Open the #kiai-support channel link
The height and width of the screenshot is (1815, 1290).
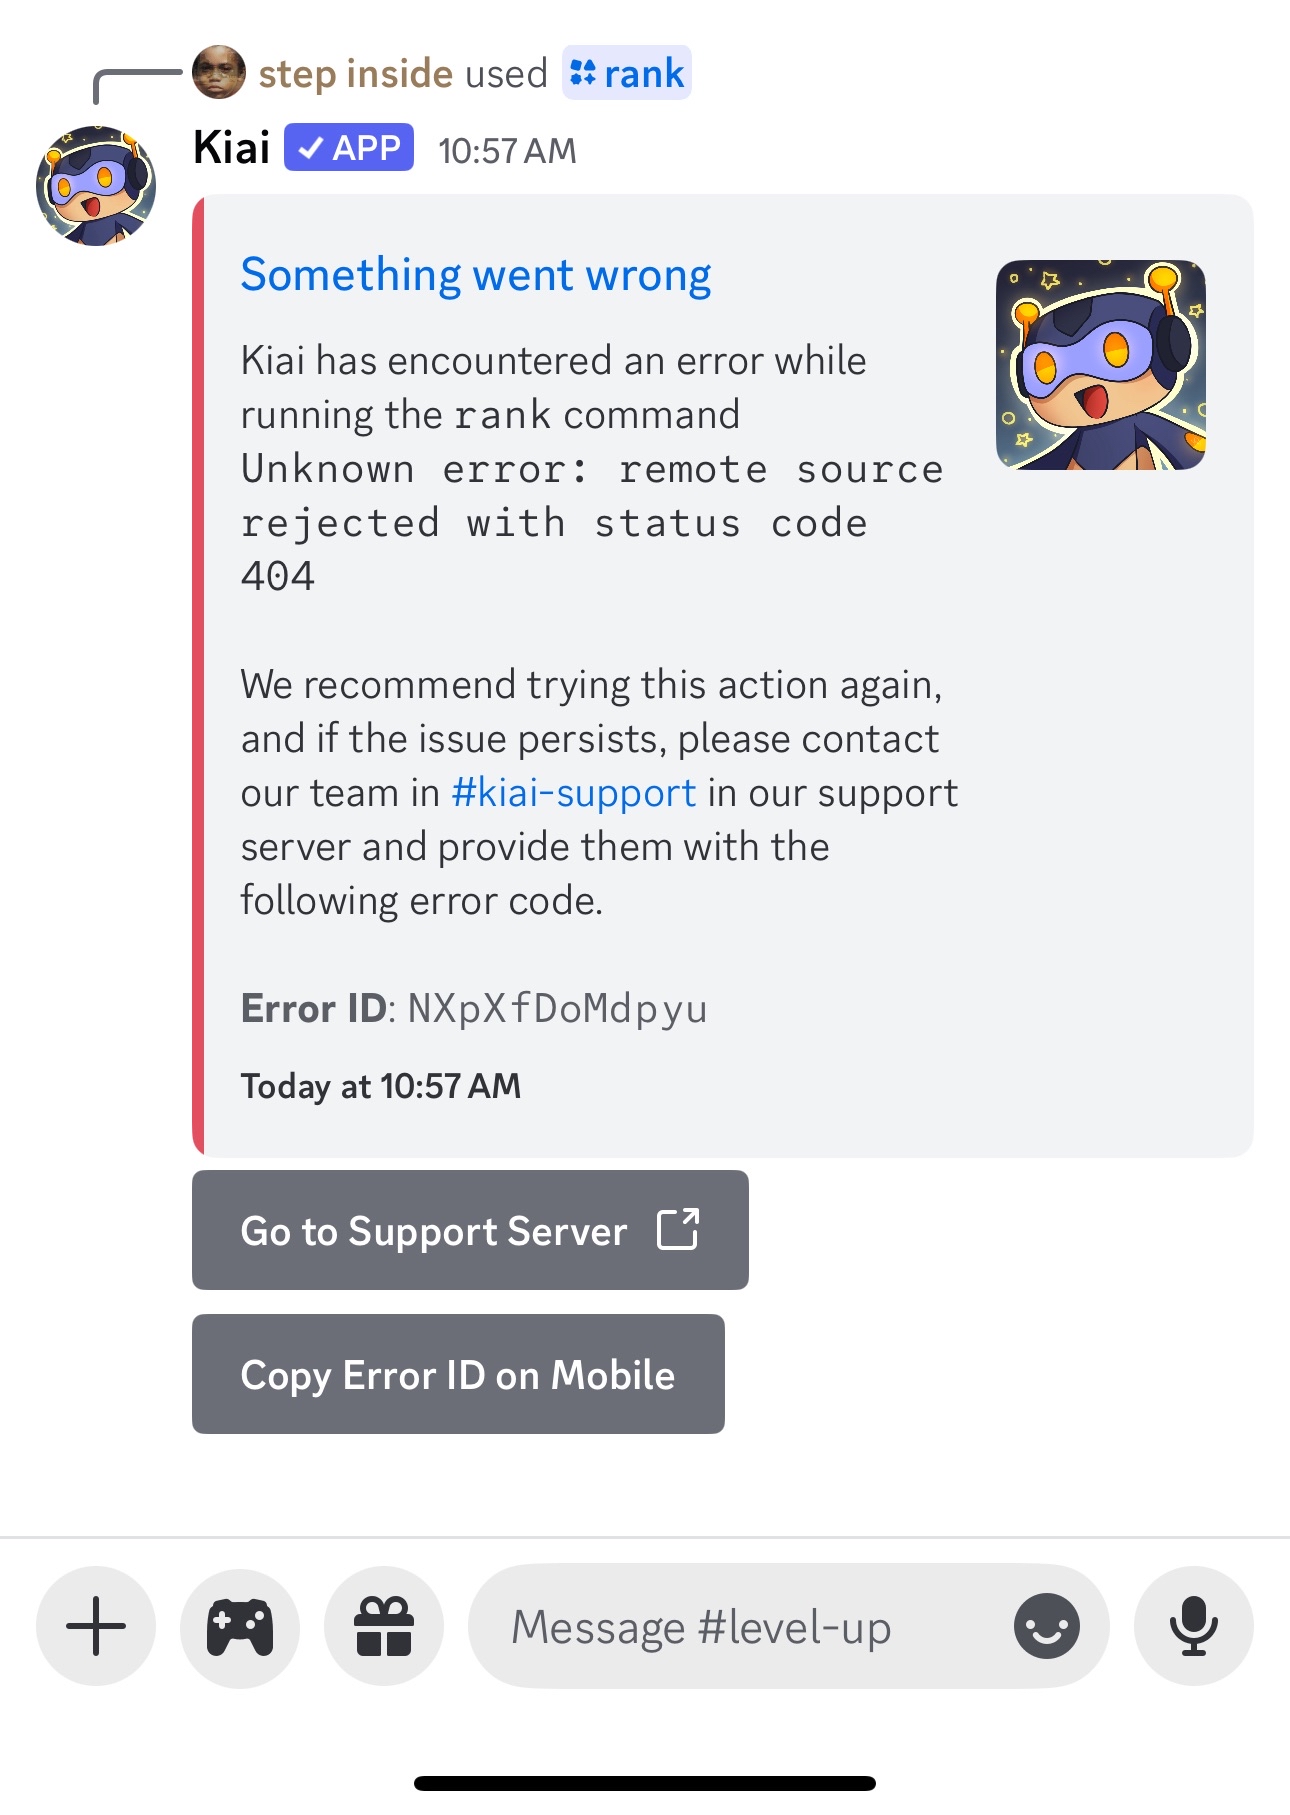[x=573, y=792]
